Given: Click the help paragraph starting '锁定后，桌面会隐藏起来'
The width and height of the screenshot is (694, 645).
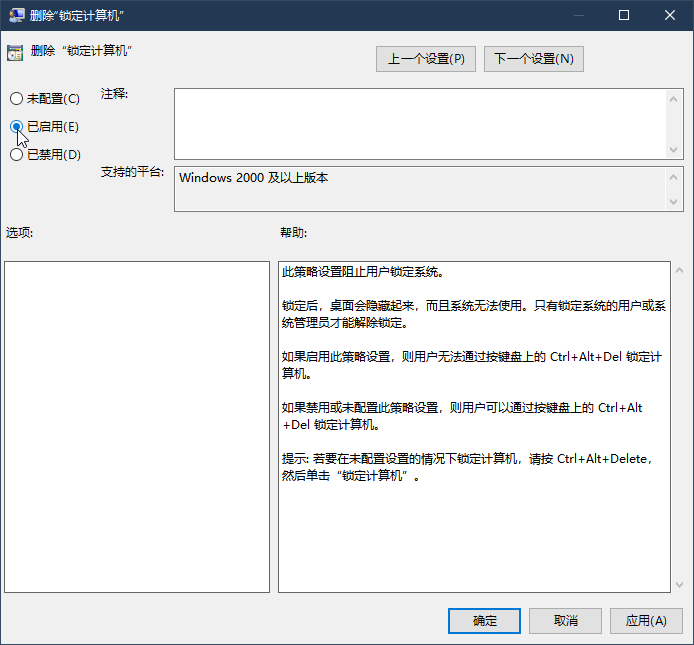Looking at the screenshot, I should [x=474, y=314].
